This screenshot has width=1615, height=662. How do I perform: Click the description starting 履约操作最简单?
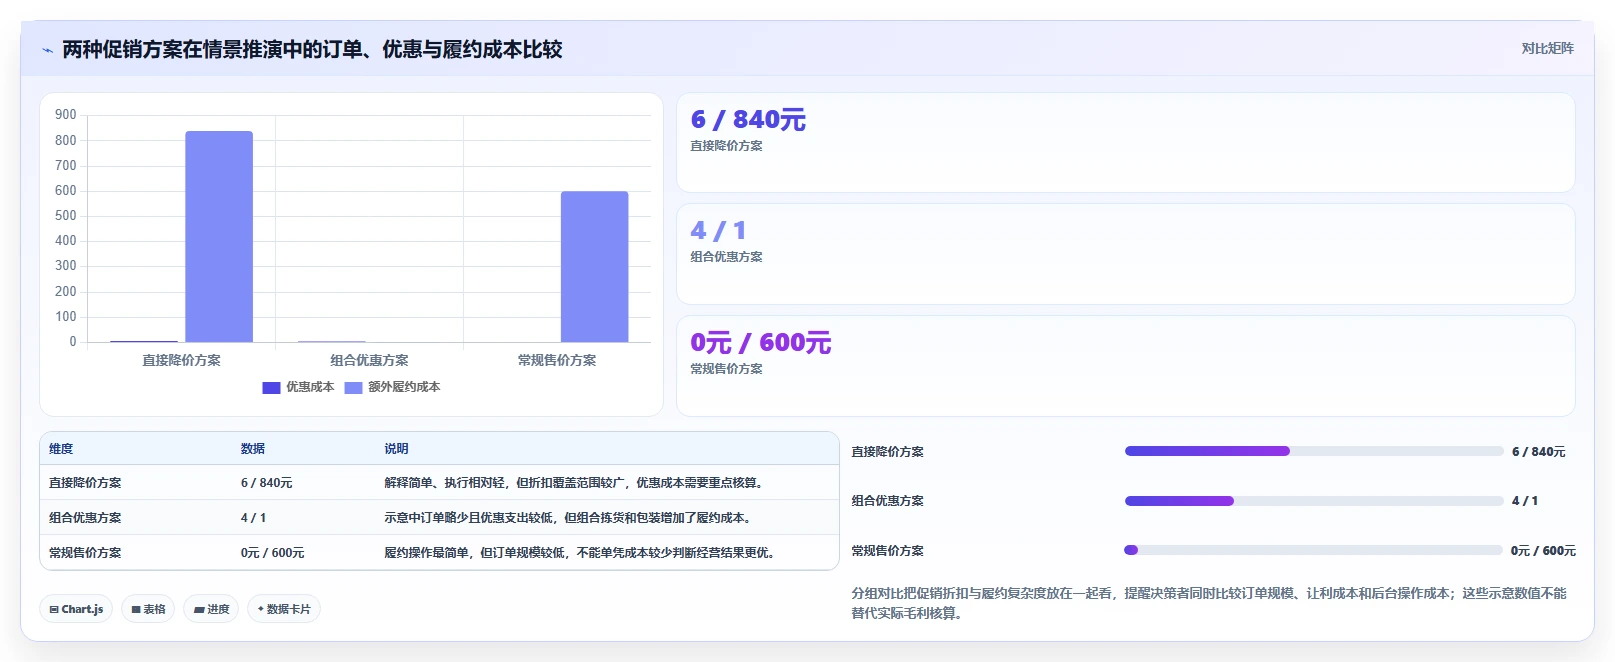pyautogui.click(x=582, y=553)
